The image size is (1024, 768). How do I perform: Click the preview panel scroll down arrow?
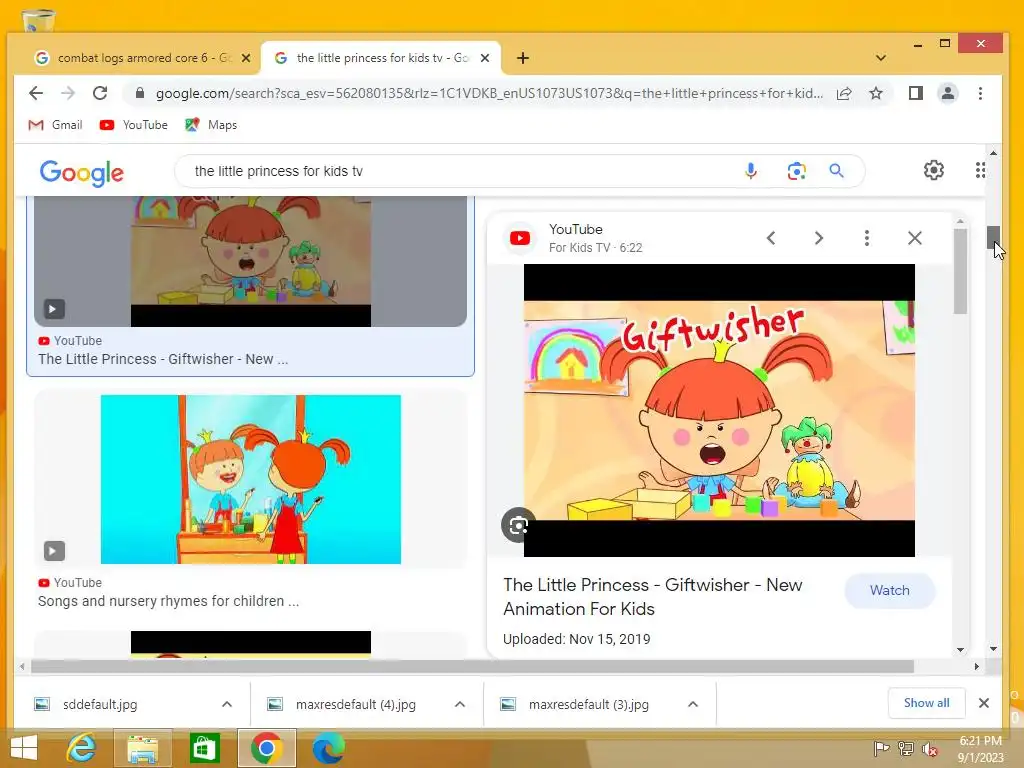(x=960, y=650)
